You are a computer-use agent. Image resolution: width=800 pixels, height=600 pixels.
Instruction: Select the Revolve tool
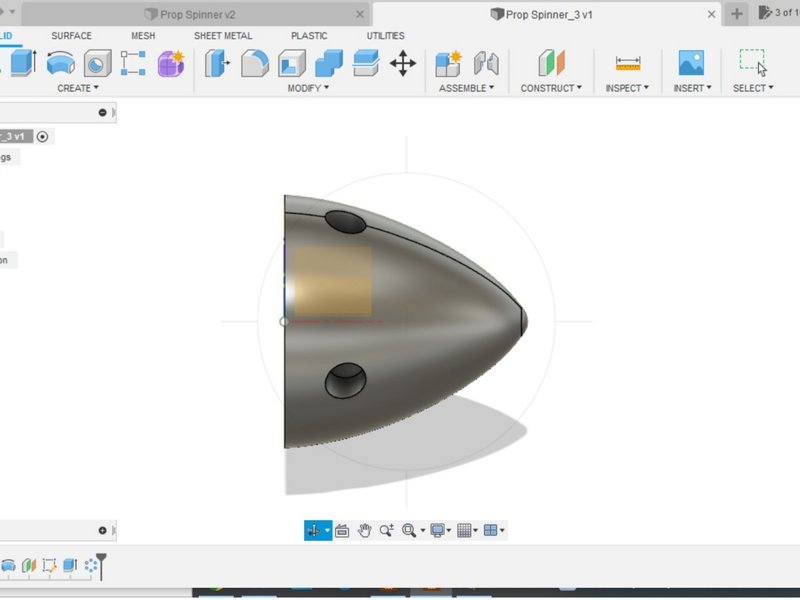(x=60, y=63)
